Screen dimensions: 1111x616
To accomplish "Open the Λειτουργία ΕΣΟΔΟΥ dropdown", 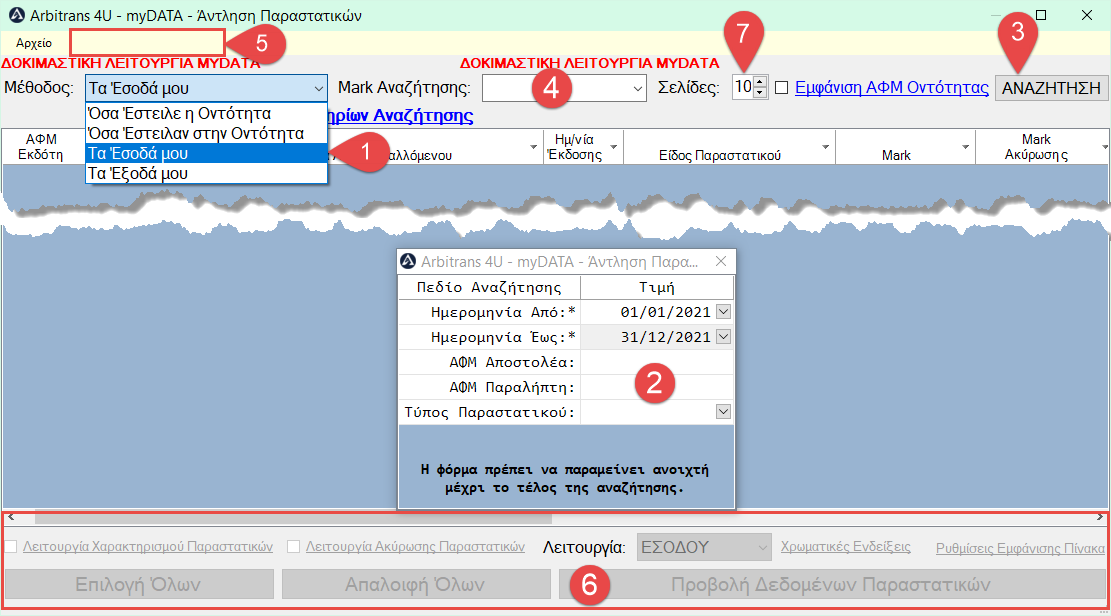I will pyautogui.click(x=704, y=547).
